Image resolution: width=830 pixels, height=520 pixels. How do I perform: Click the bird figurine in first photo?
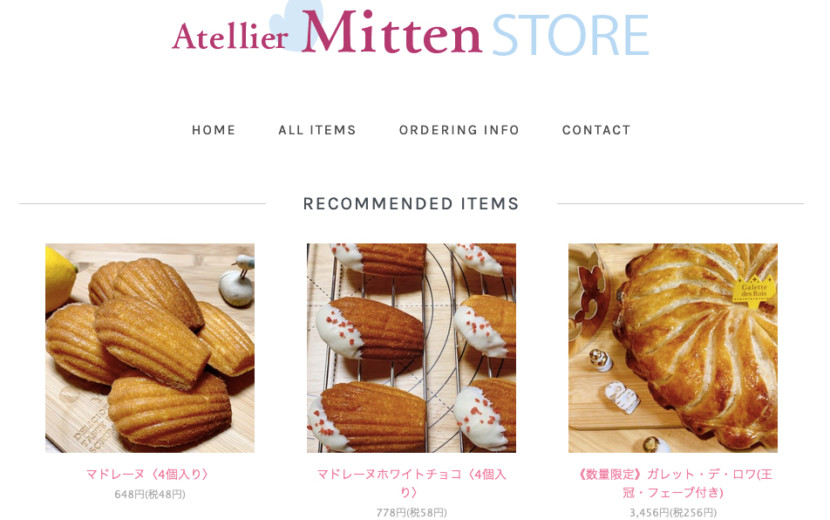[x=238, y=281]
